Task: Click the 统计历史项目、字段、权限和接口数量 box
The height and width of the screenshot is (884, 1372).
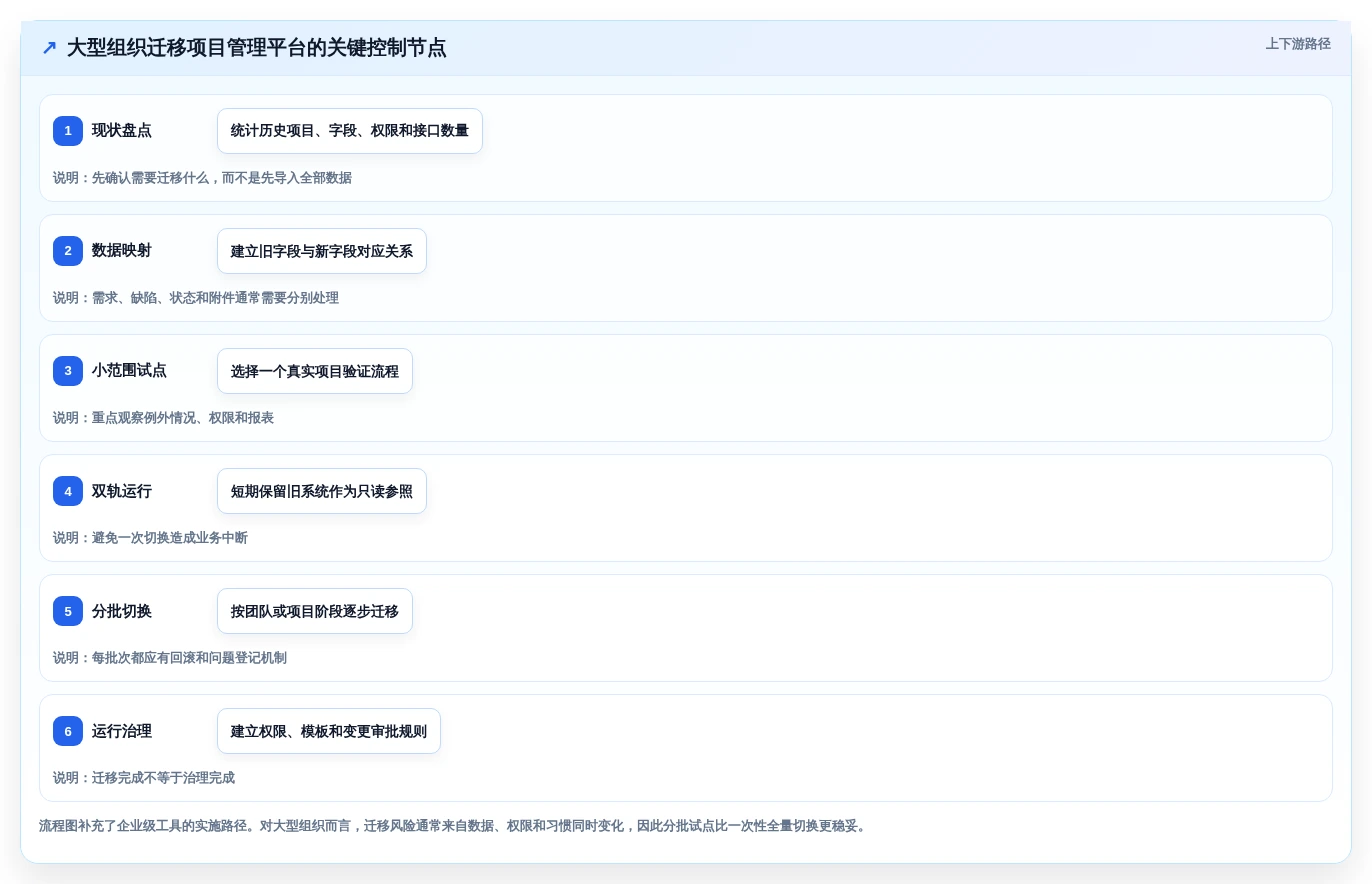Action: tap(350, 131)
